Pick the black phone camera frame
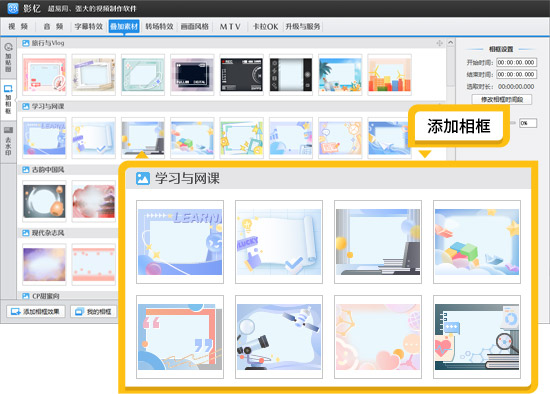This screenshot has height=394, width=550. pos(291,75)
